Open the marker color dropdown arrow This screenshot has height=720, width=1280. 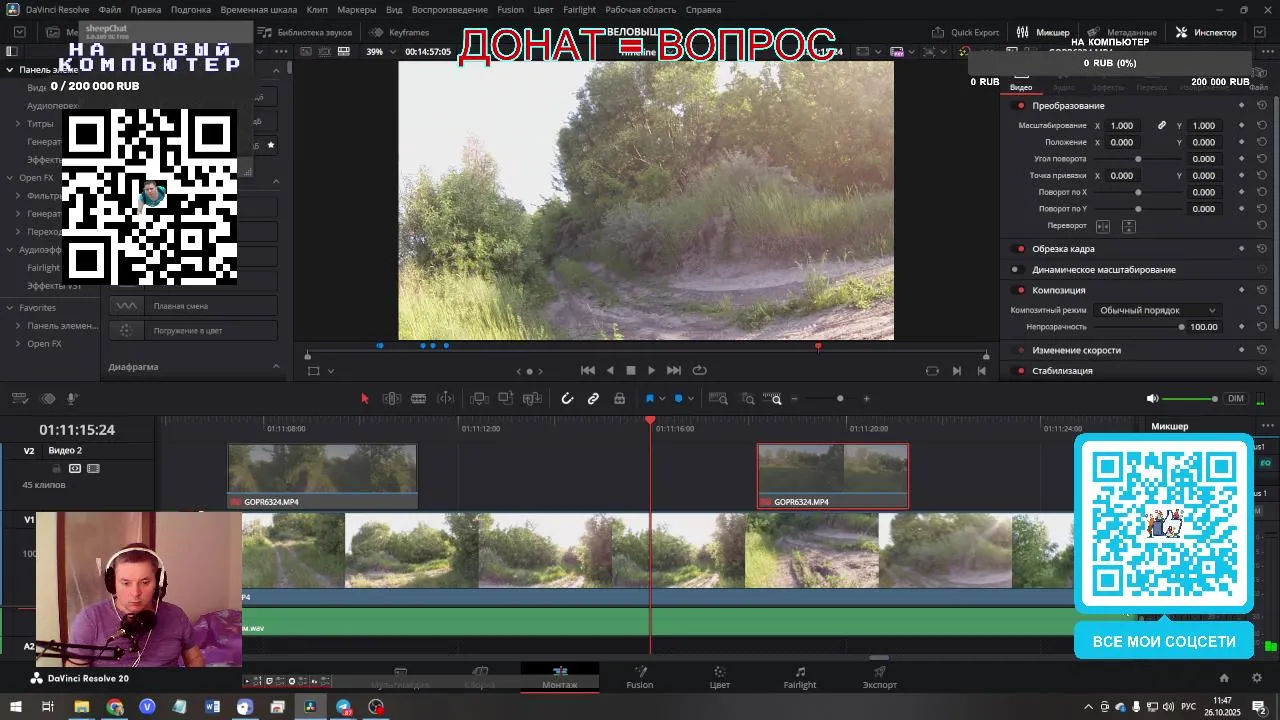(690, 399)
